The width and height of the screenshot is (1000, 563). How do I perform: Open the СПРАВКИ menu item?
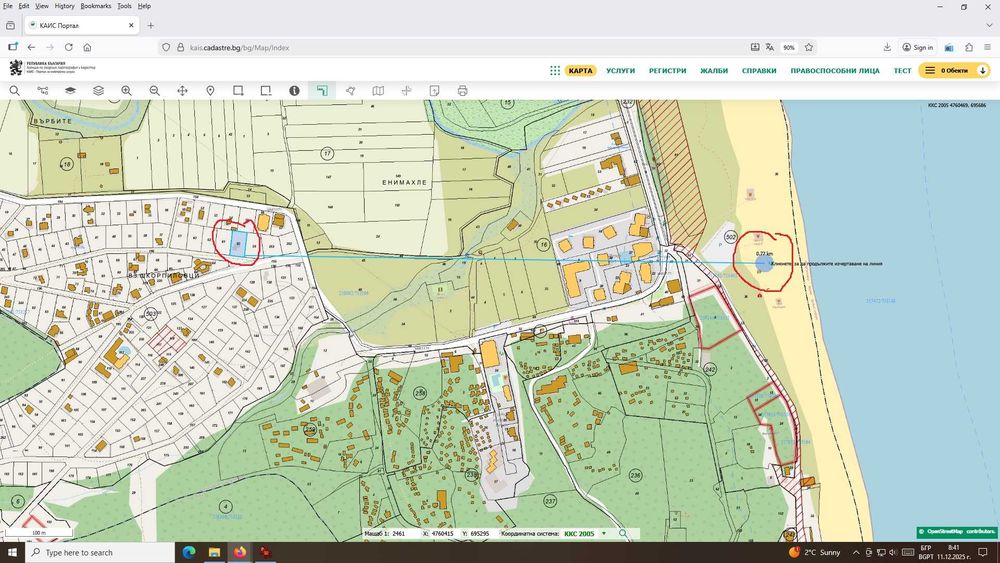pyautogui.click(x=759, y=71)
